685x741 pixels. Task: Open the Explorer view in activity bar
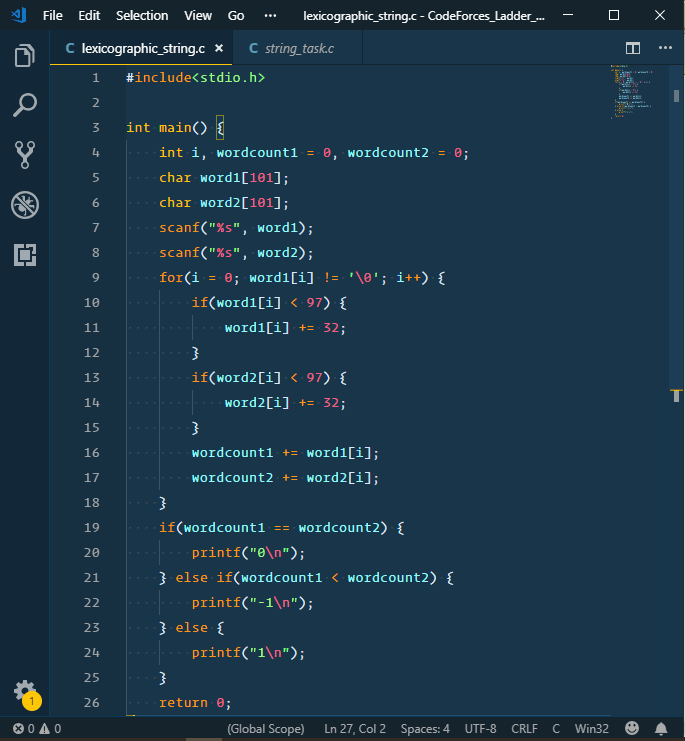point(25,55)
